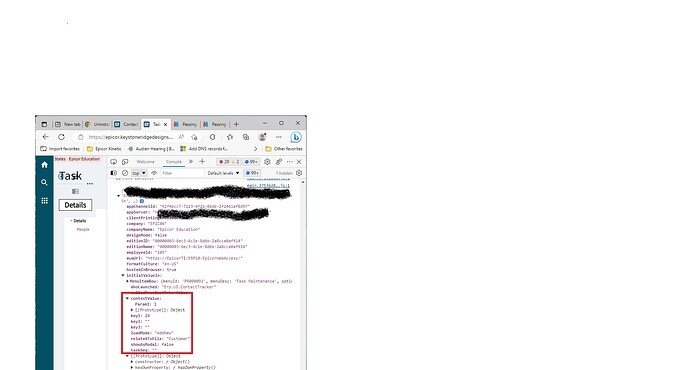The image size is (690, 370).
Task: Open DevTools settings gear icon
Action: [x=267, y=162]
